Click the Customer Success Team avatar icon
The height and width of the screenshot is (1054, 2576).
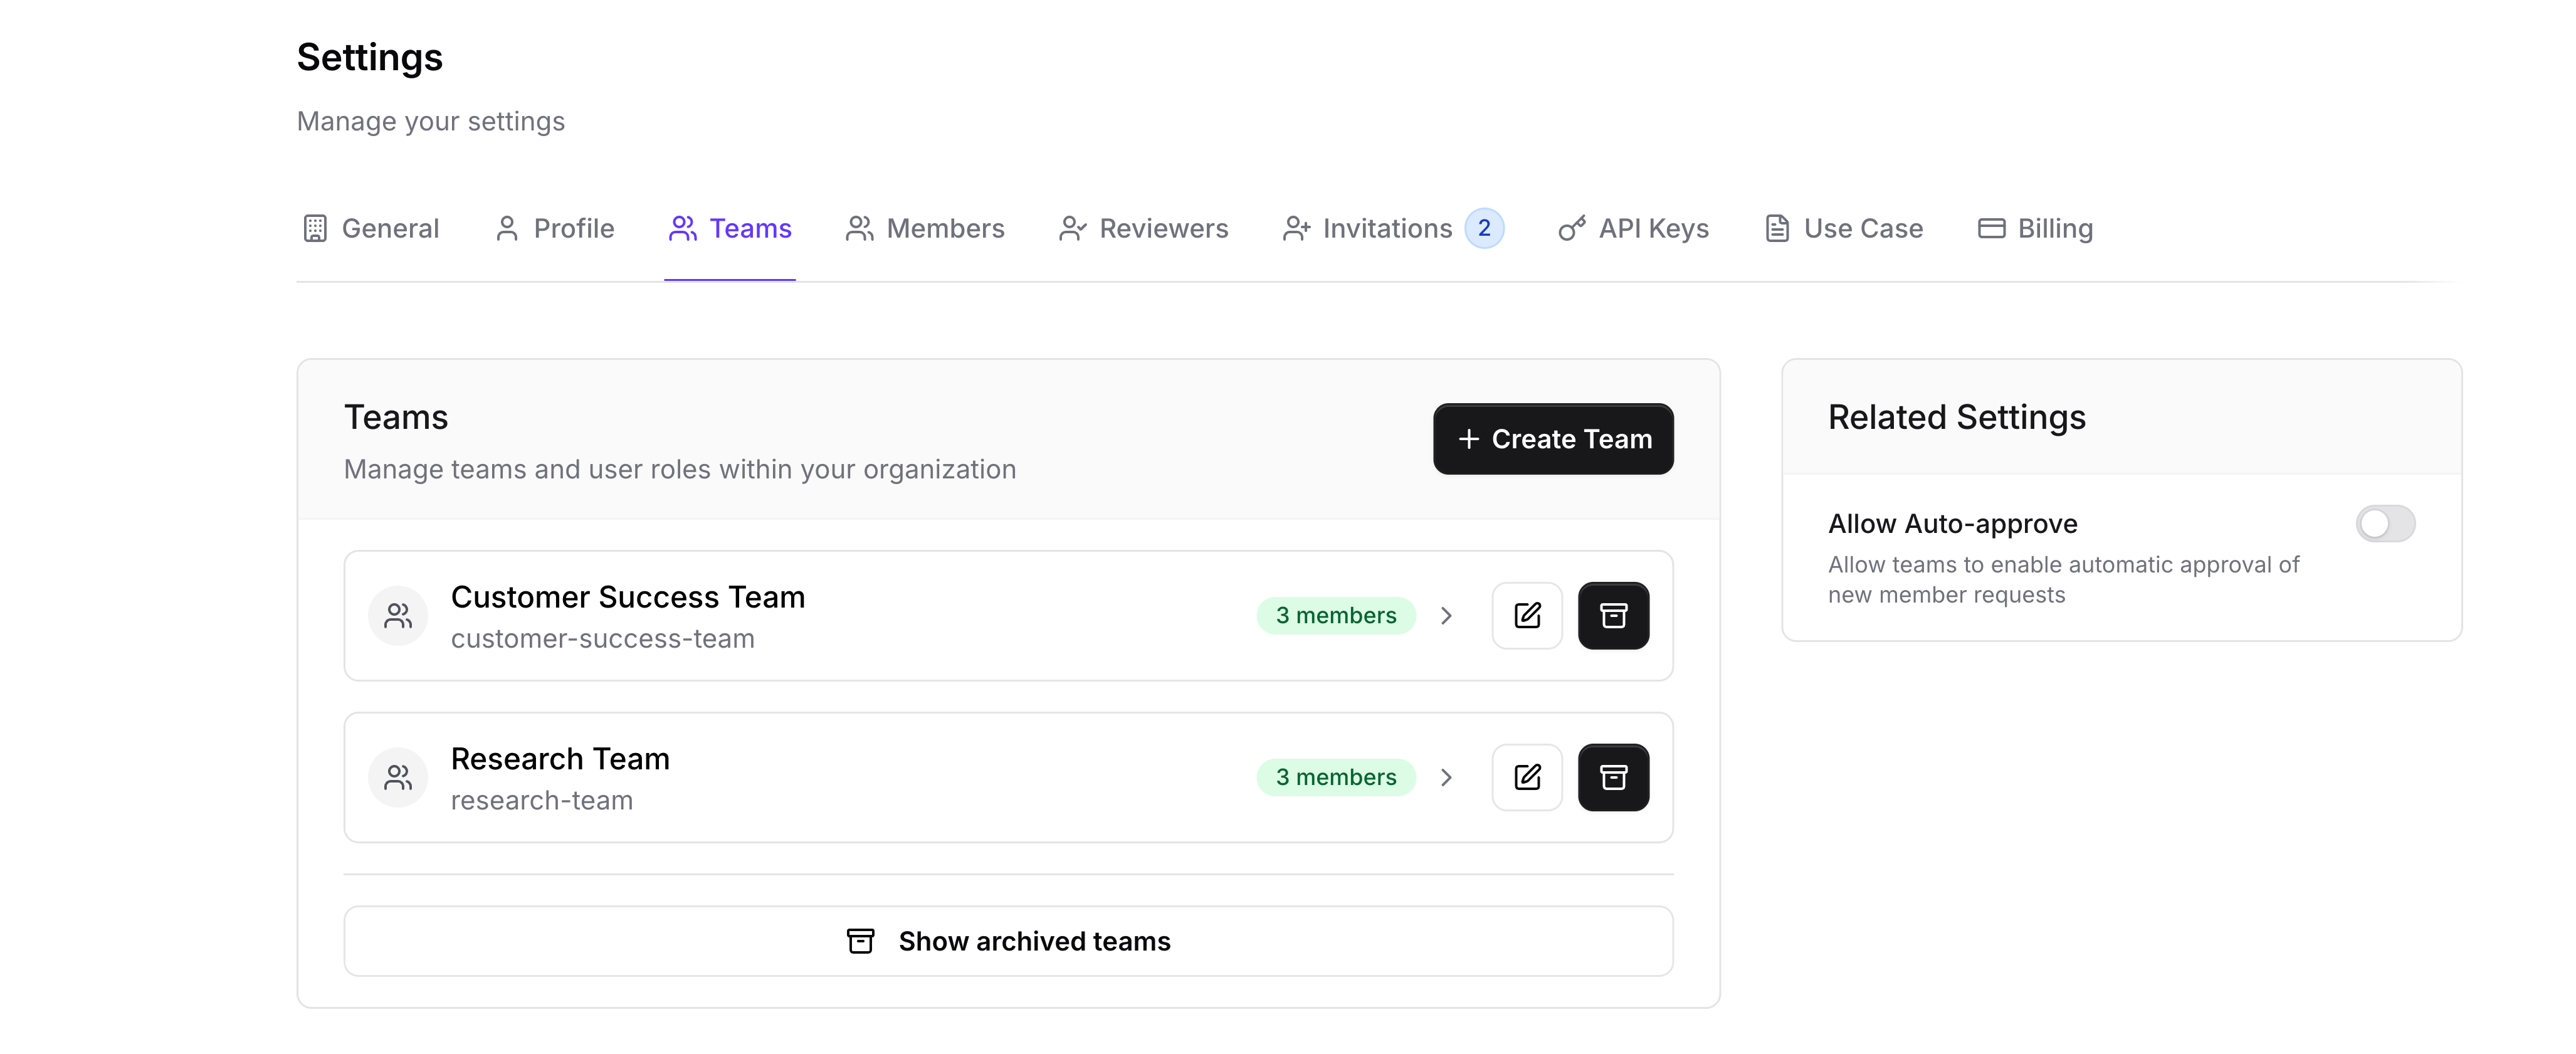click(398, 615)
